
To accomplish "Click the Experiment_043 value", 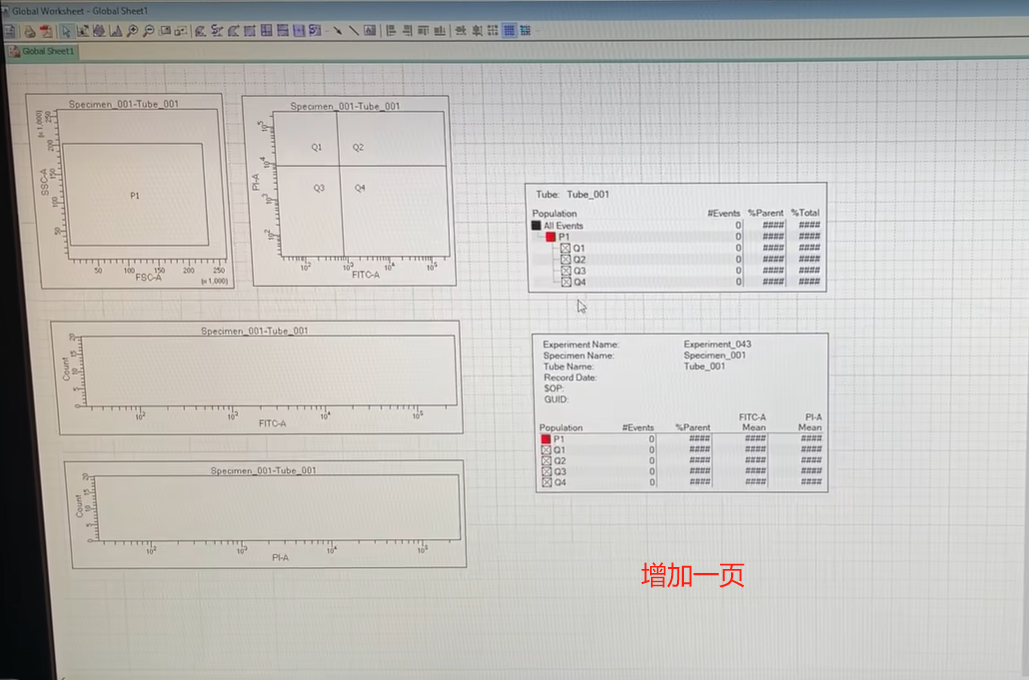I will point(717,344).
